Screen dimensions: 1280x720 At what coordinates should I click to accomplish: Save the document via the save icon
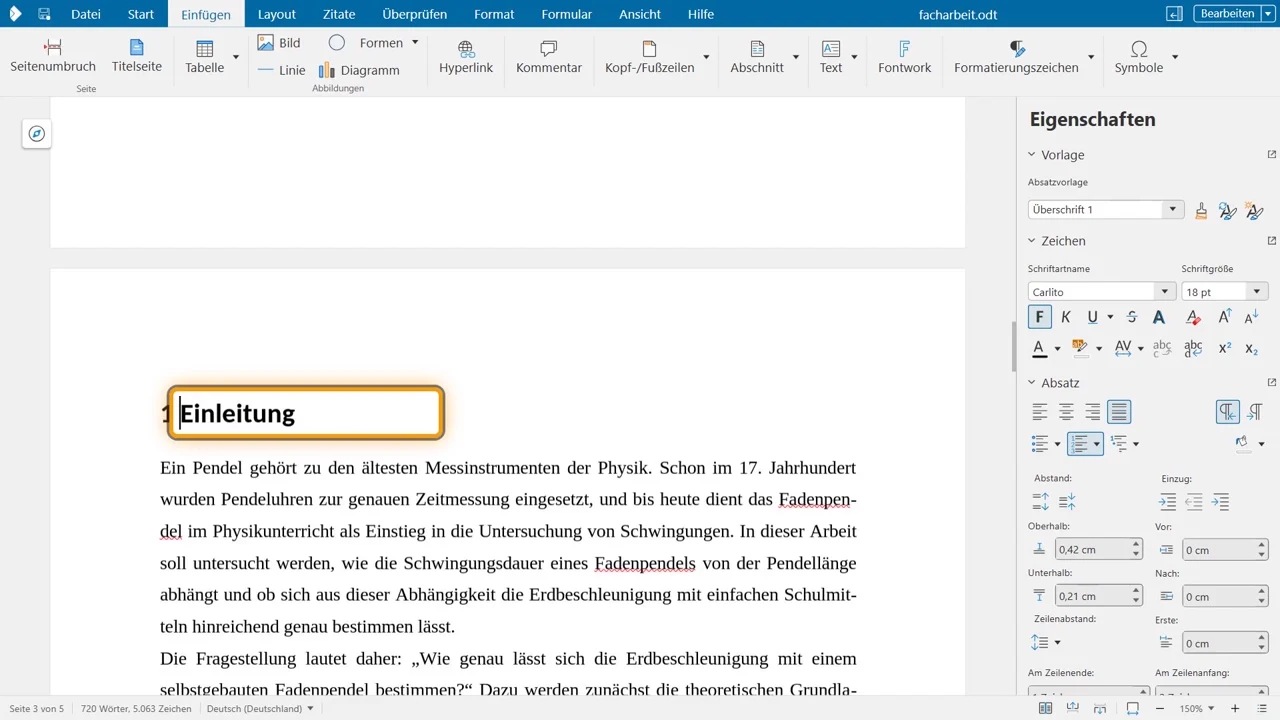[x=44, y=14]
